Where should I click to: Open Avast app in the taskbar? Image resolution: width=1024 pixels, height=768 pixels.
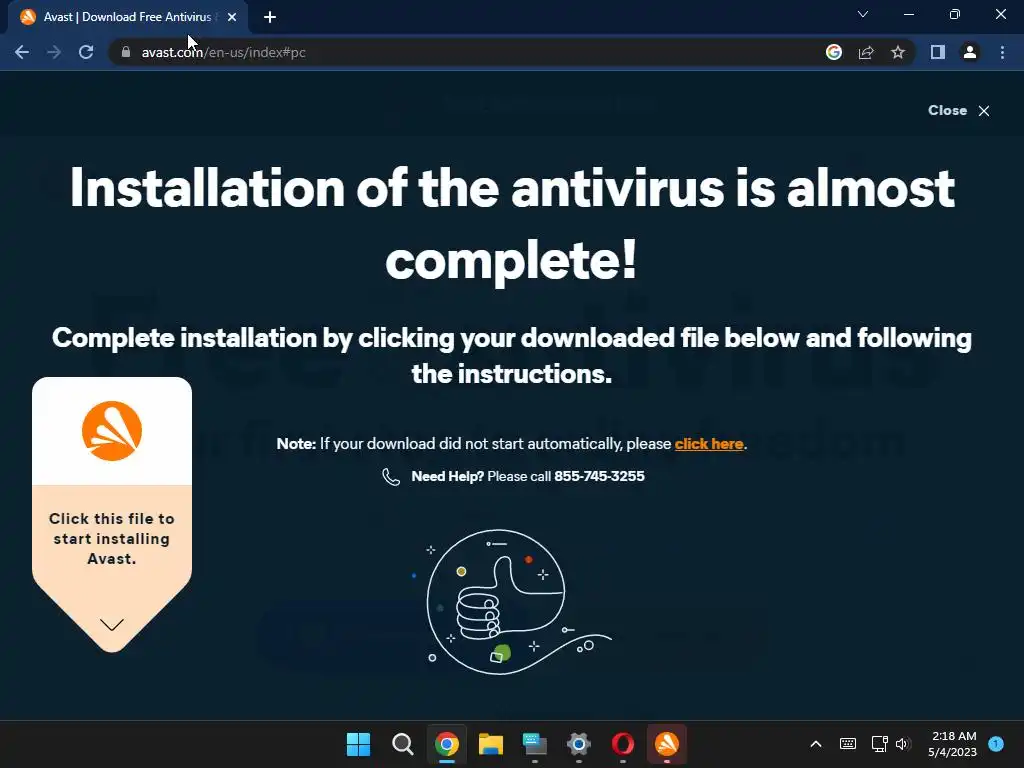667,744
